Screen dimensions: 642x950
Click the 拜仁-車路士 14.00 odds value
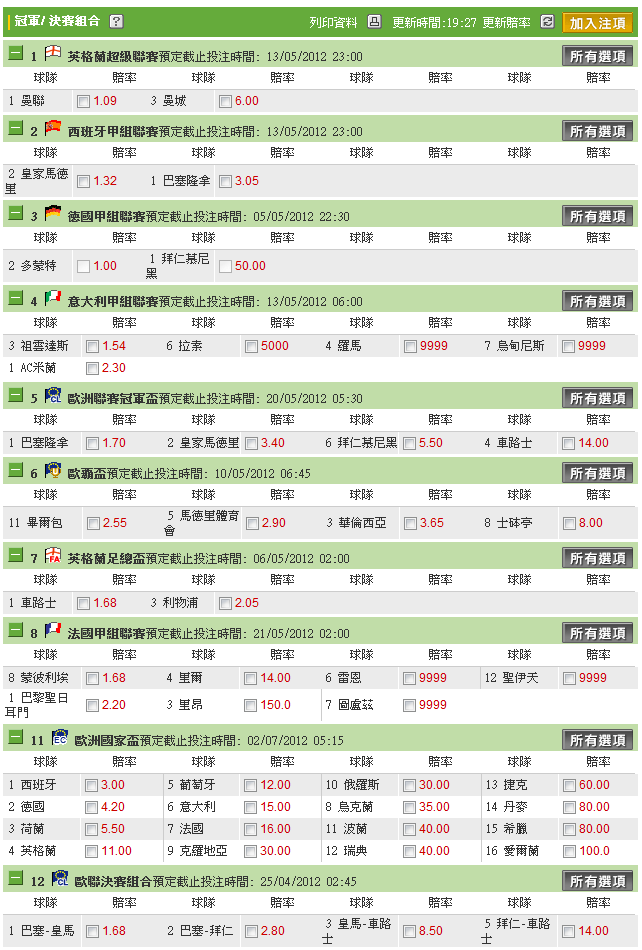594,931
